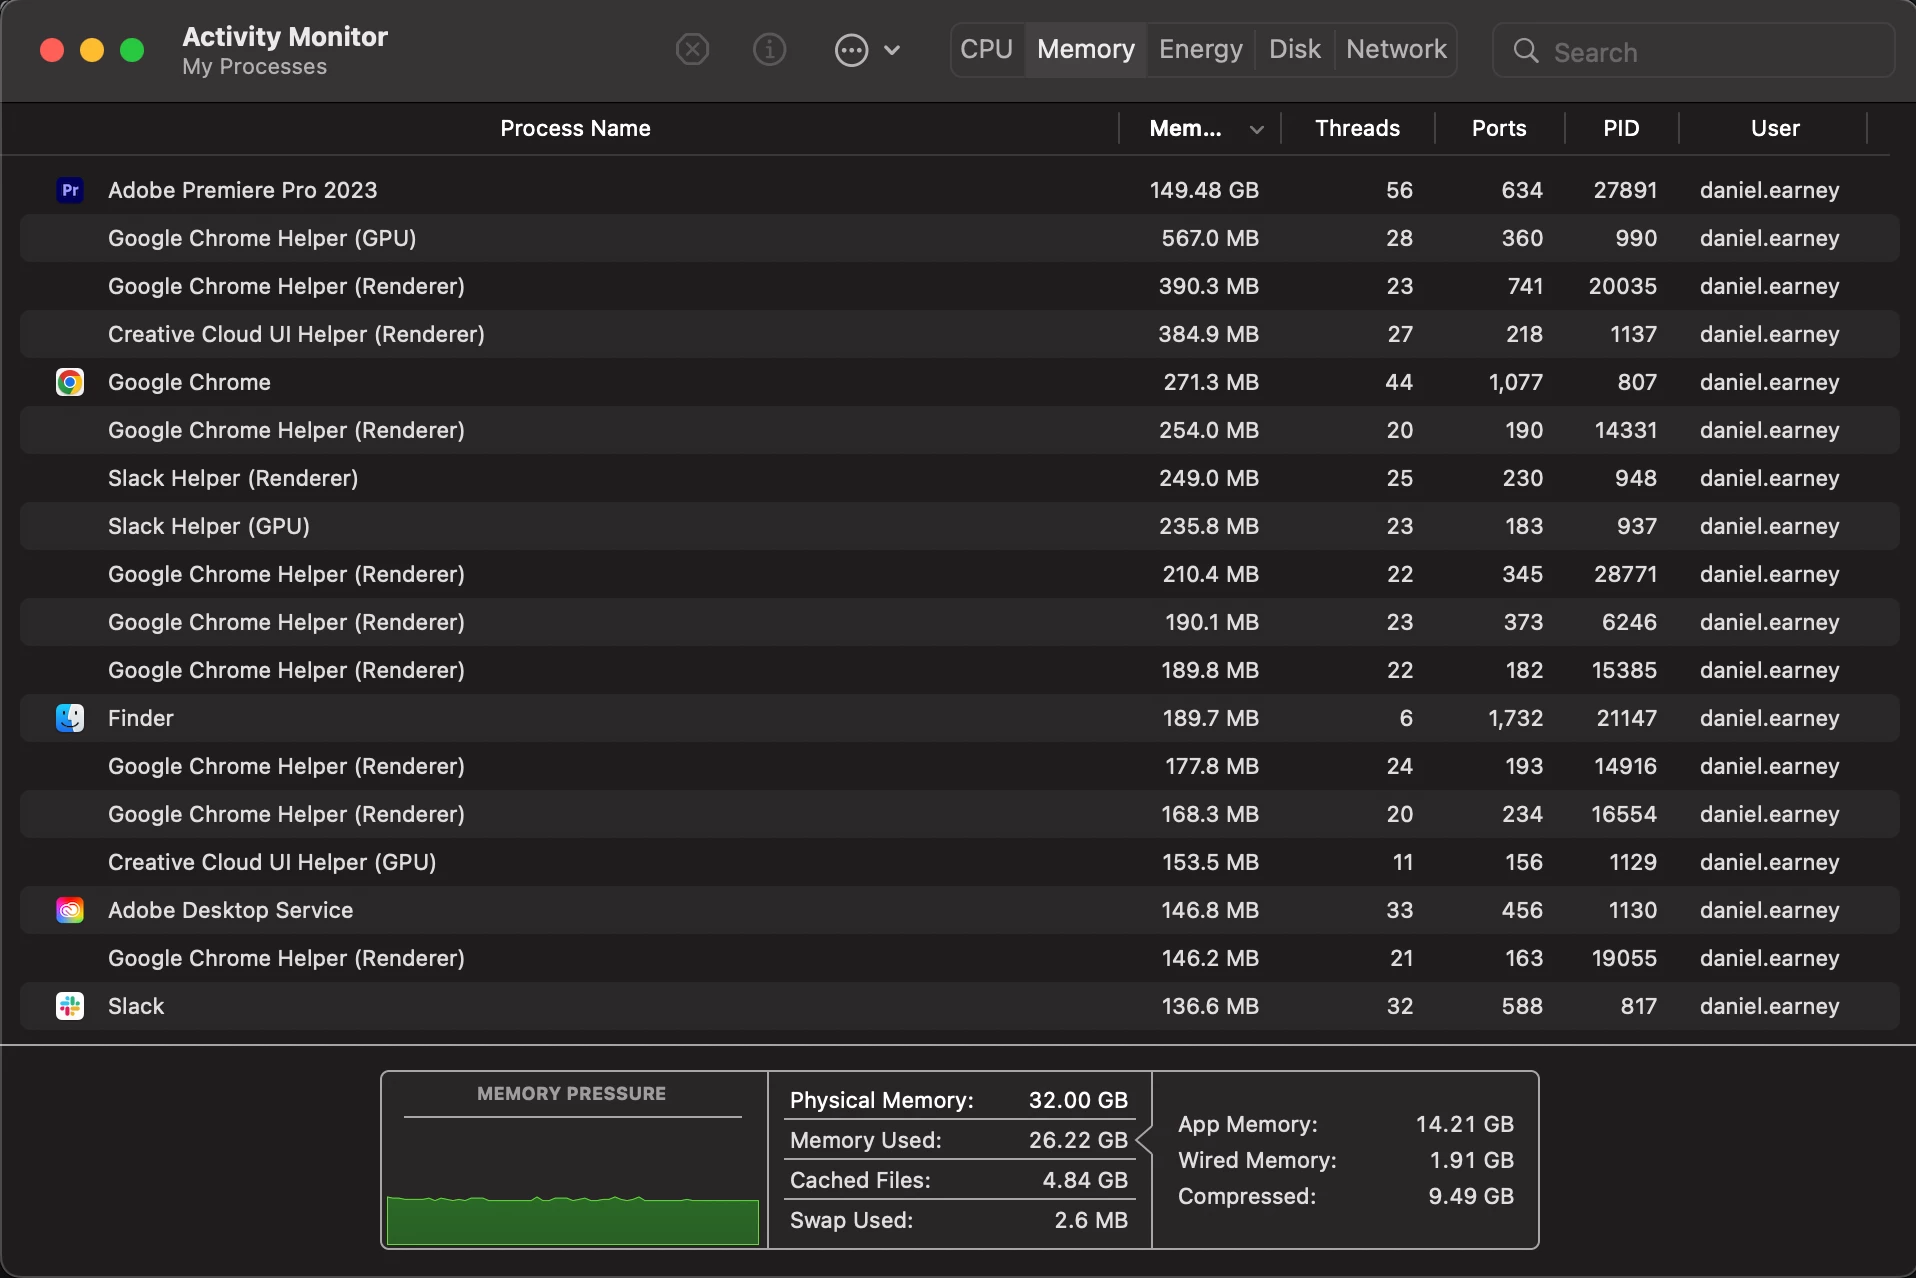Switch to the Memory tab
The height and width of the screenshot is (1278, 1916).
click(1086, 49)
